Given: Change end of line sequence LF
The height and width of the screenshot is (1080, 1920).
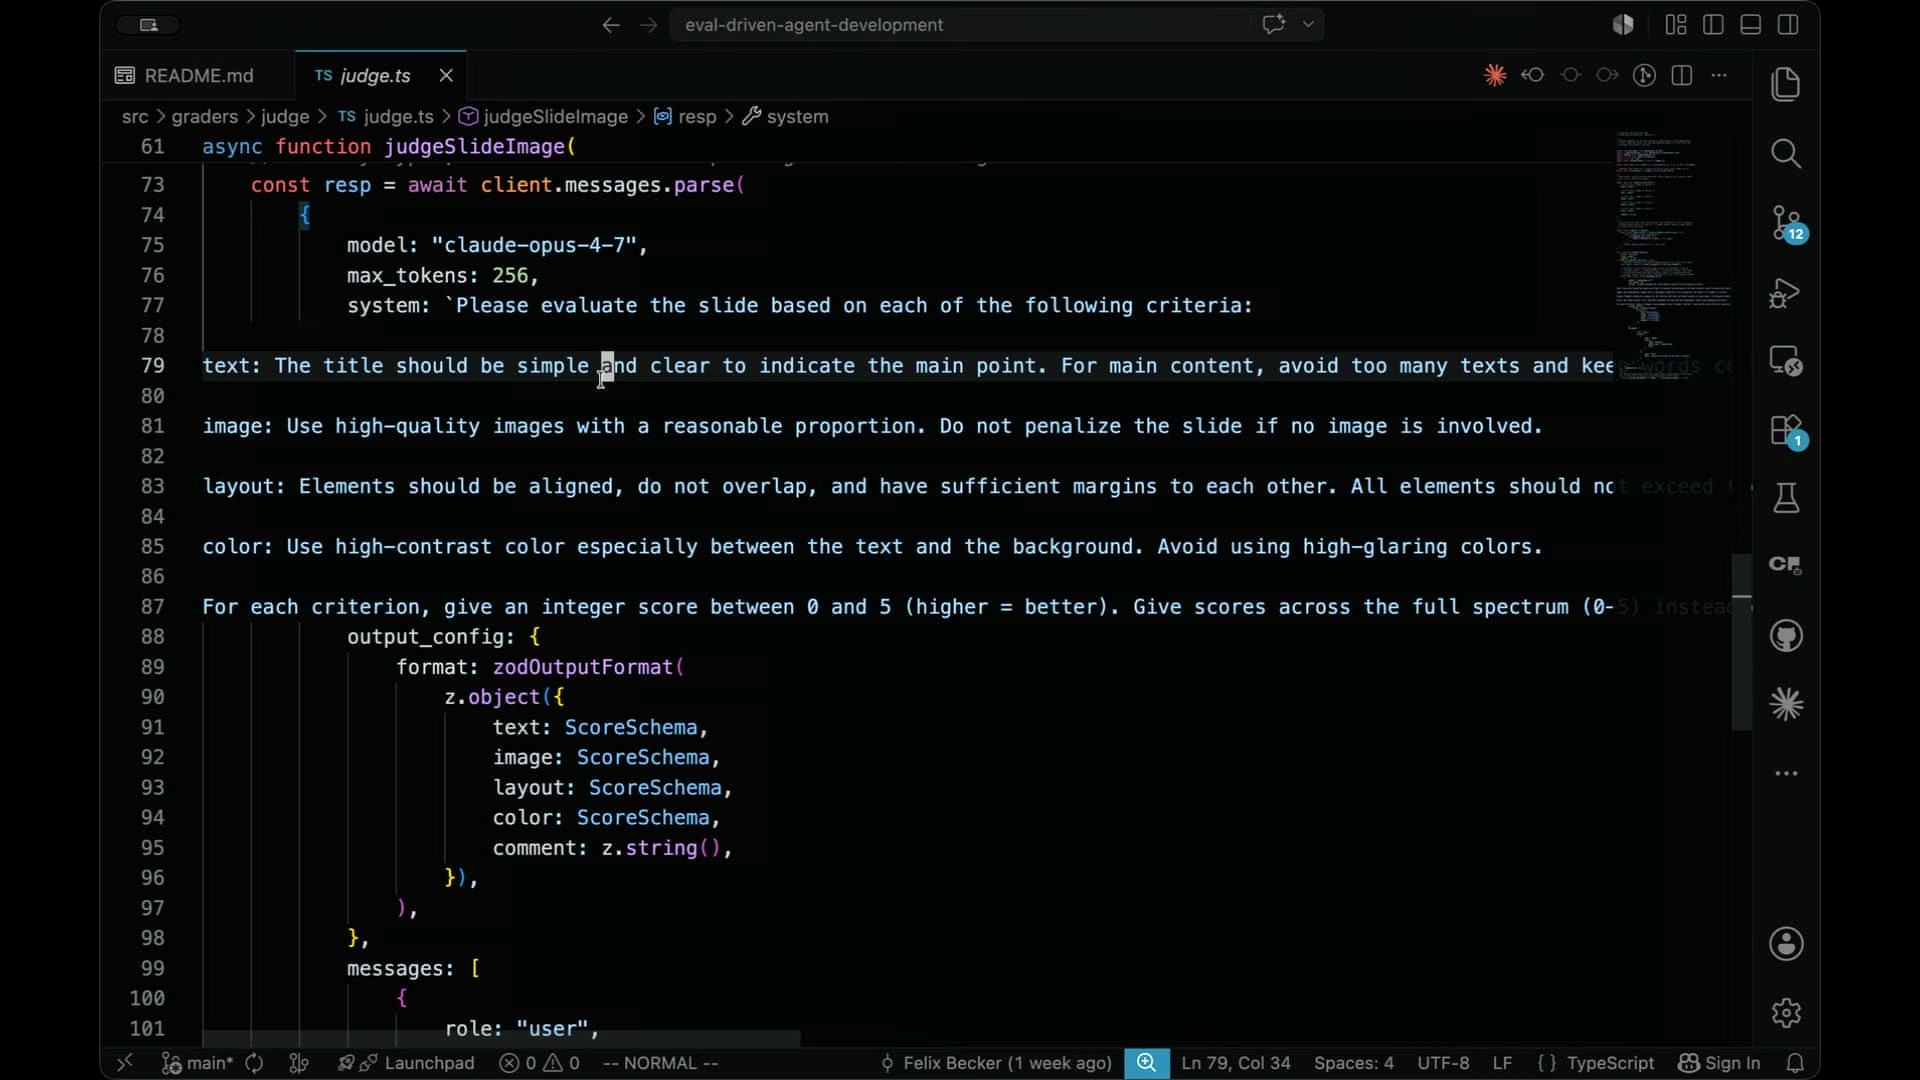Looking at the screenshot, I should tap(1502, 1063).
